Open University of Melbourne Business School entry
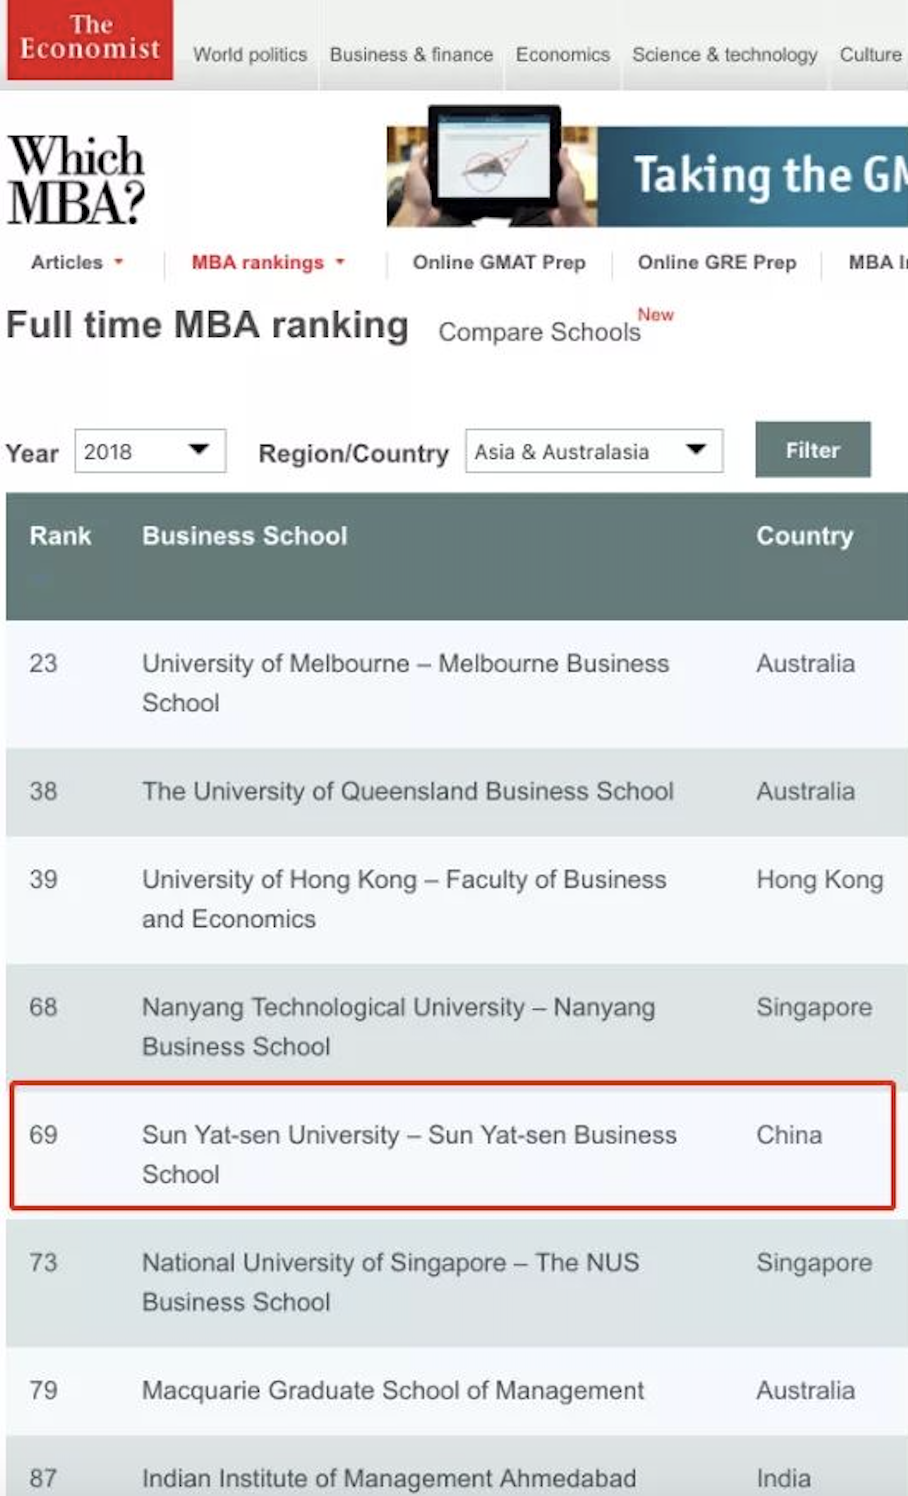 click(x=405, y=682)
